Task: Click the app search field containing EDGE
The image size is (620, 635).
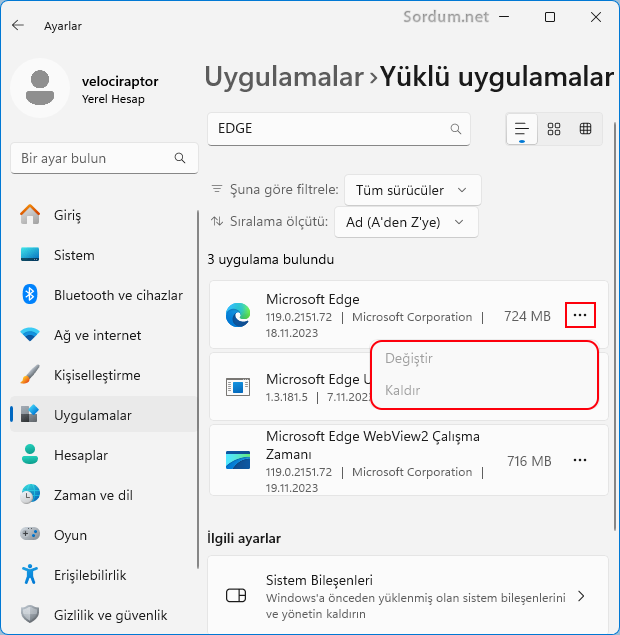Action: click(339, 129)
